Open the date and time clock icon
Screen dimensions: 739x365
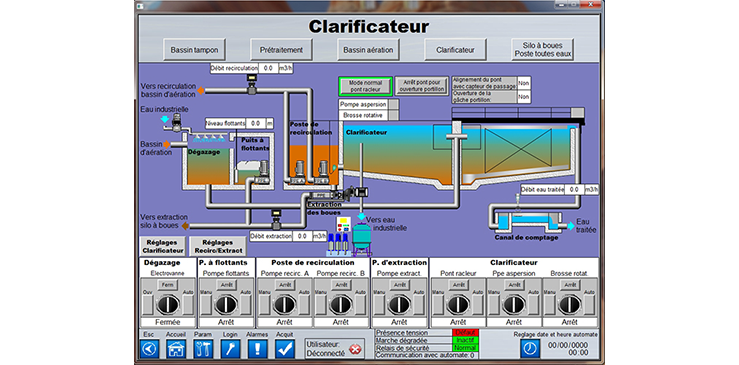tap(530, 348)
